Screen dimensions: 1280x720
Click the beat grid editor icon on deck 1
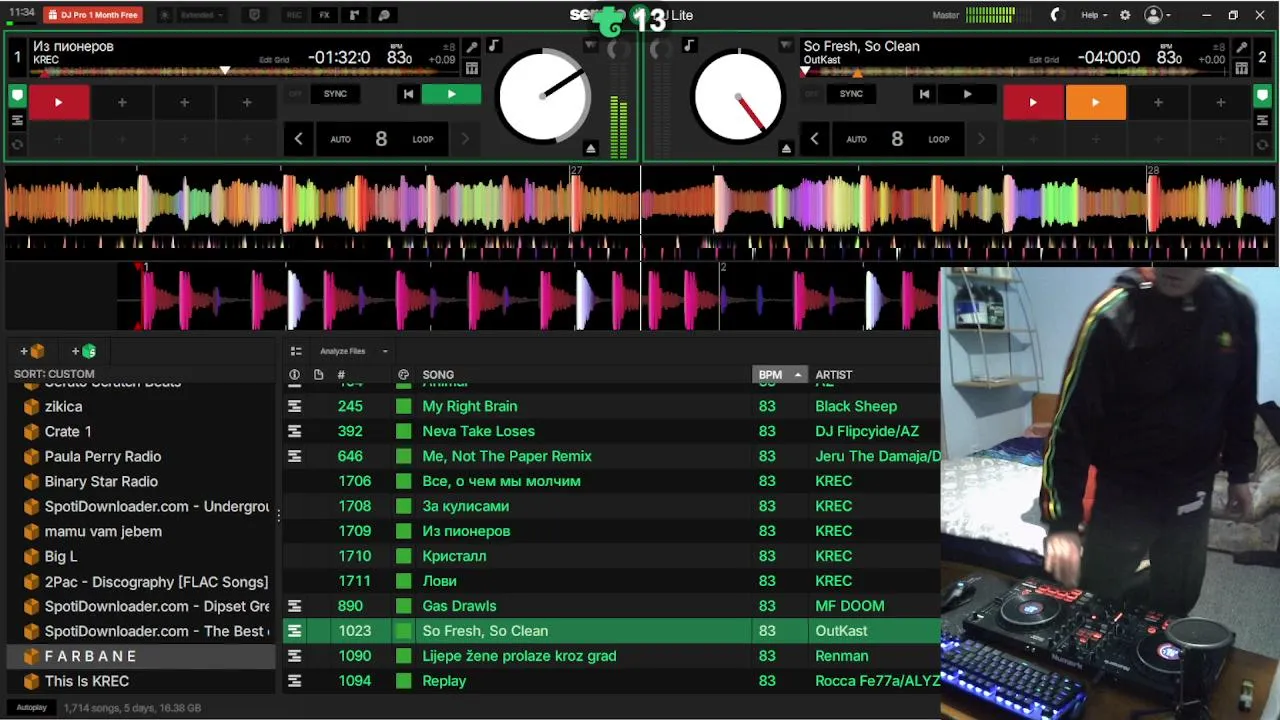point(472,68)
